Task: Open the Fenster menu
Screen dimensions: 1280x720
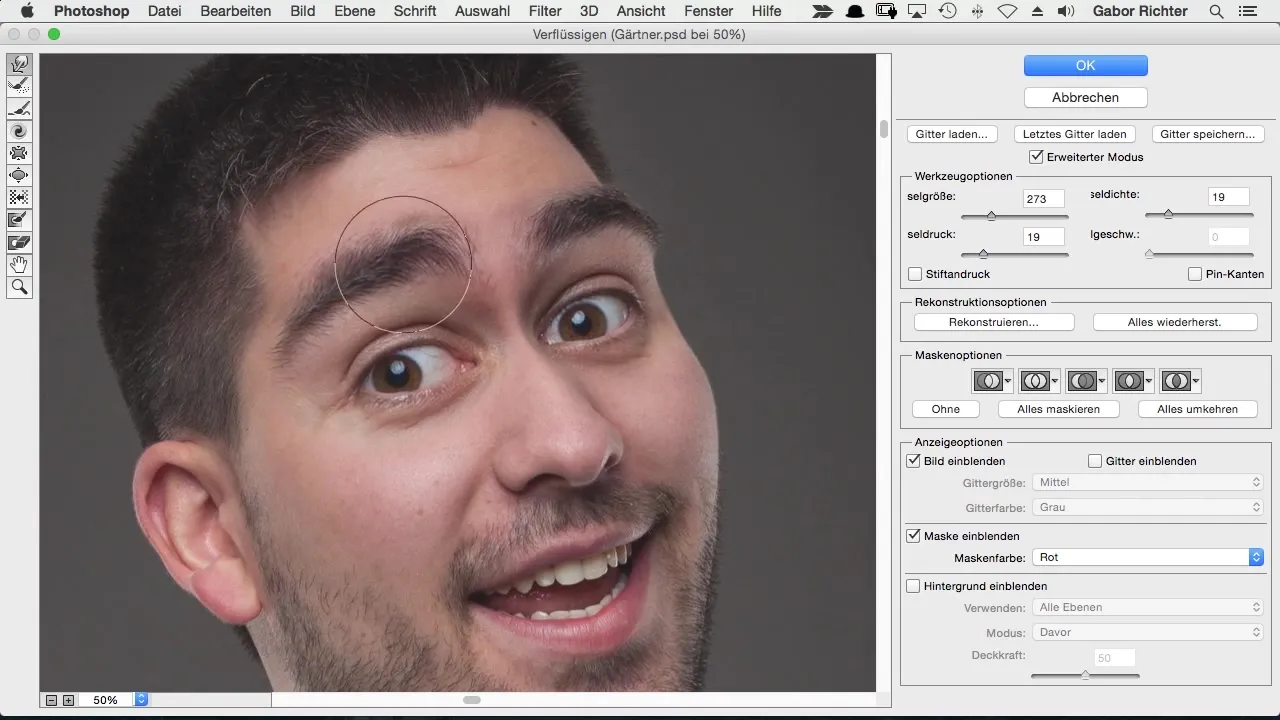Action: (709, 11)
